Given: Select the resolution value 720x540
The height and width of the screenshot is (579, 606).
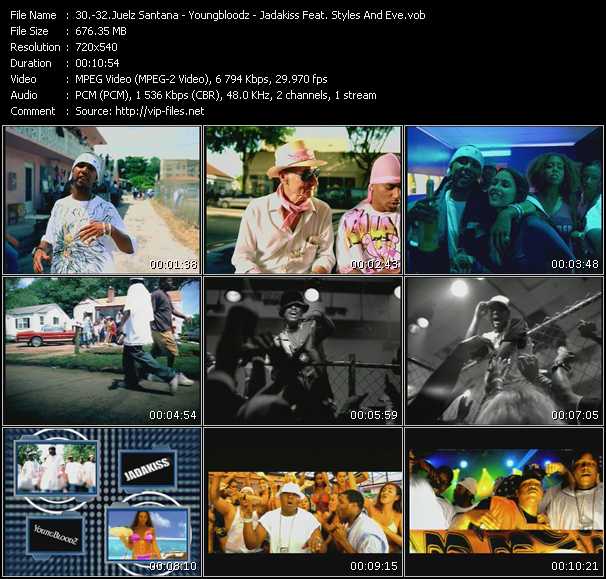Looking at the screenshot, I should (96, 47).
